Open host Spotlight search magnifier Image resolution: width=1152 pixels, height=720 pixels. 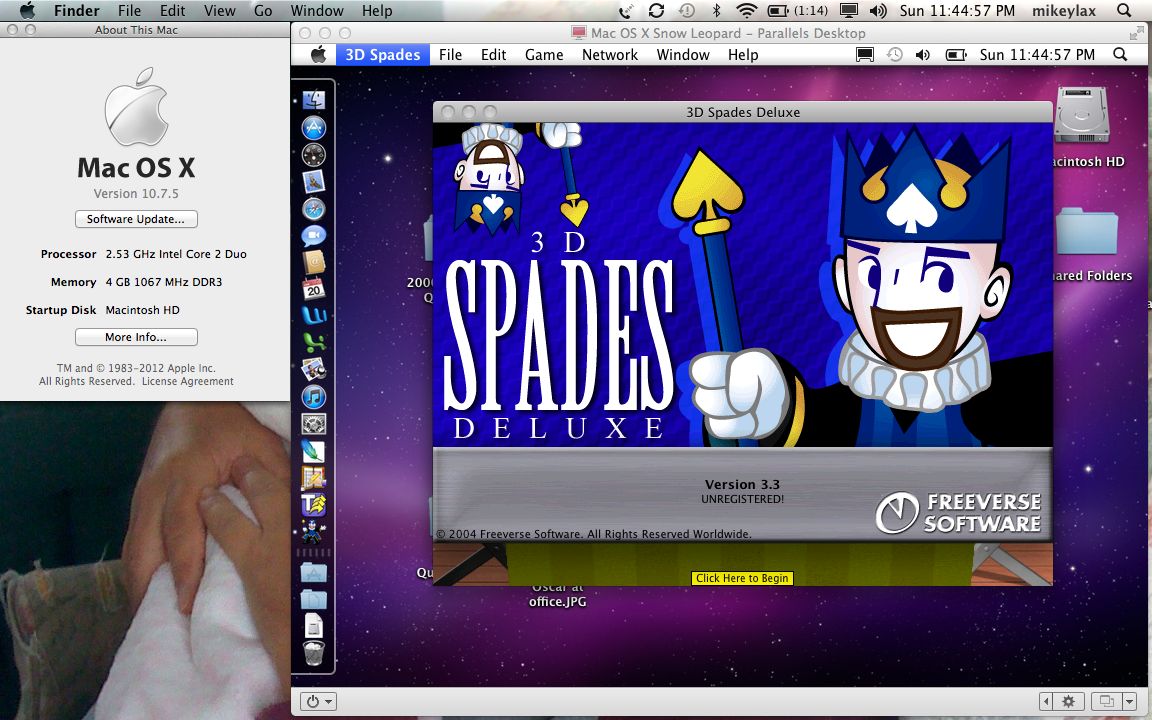(1123, 10)
